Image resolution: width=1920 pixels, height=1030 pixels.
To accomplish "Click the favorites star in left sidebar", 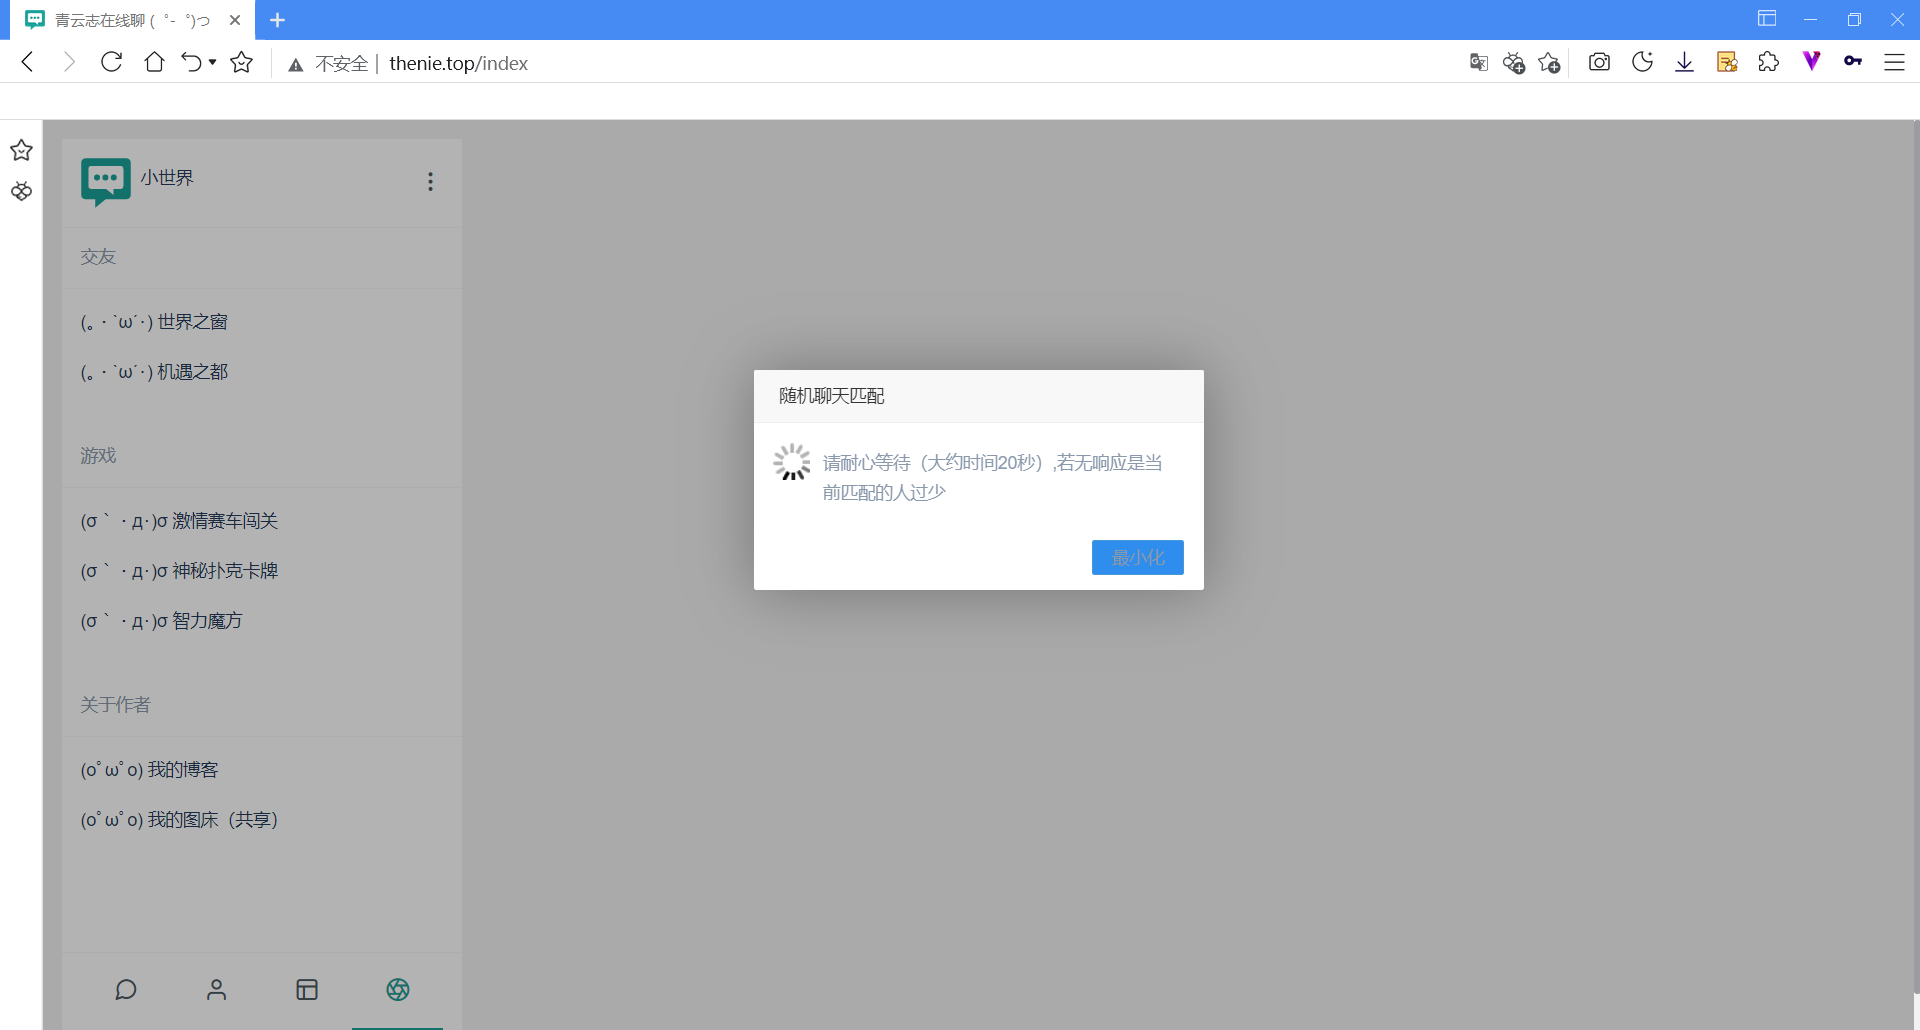I will coord(21,150).
